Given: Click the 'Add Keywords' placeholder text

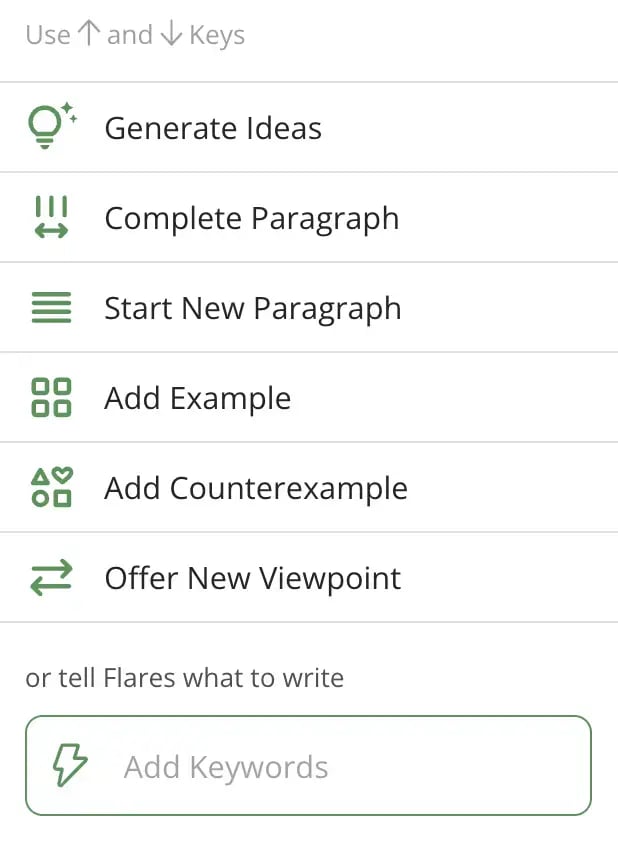Looking at the screenshot, I should click(226, 767).
